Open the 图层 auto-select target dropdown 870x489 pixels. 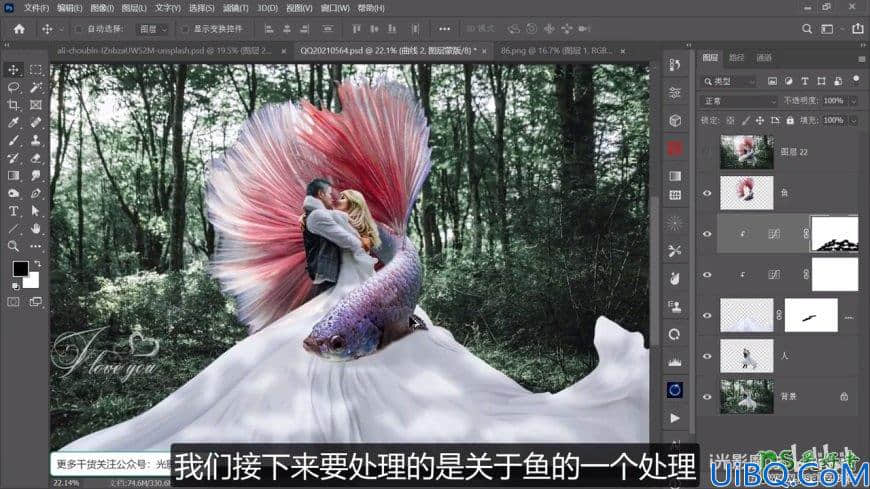(x=153, y=29)
